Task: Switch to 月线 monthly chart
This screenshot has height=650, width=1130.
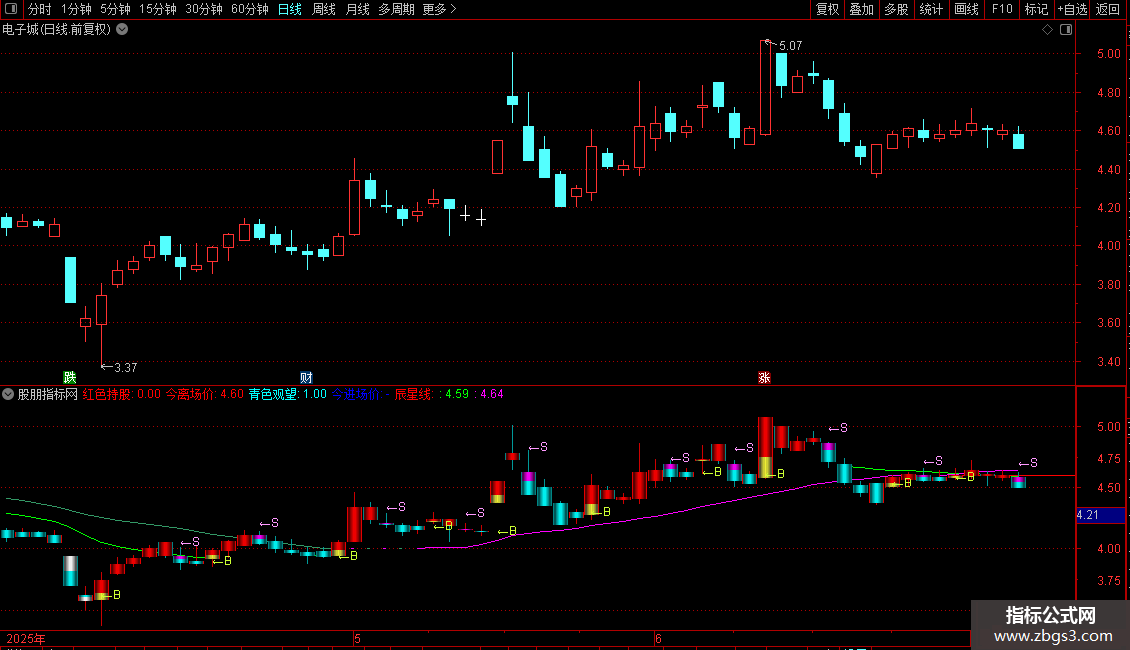Action: pyautogui.click(x=357, y=9)
